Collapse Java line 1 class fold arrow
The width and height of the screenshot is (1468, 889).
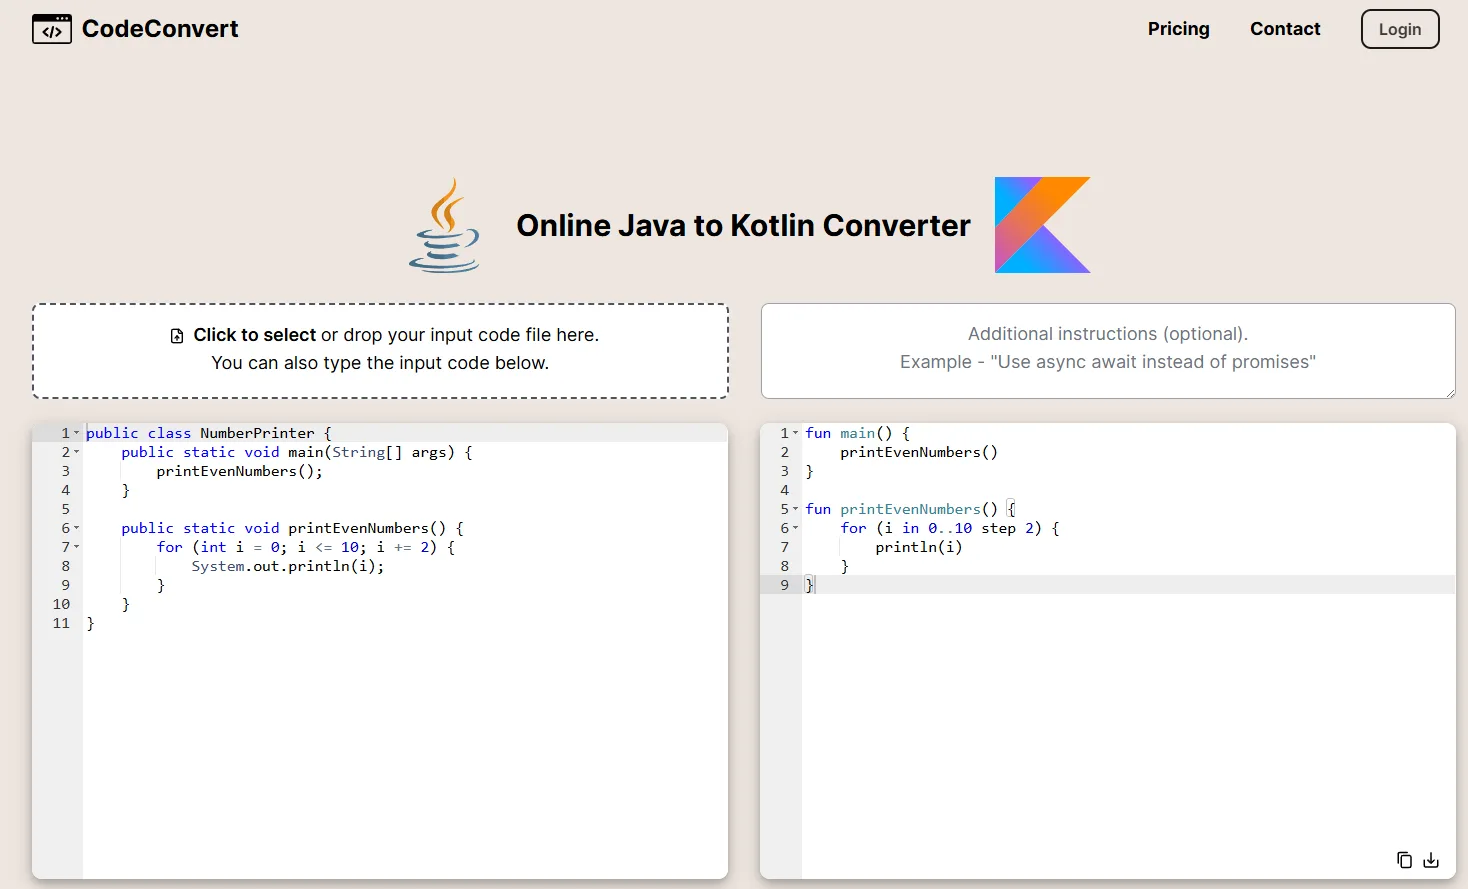click(77, 433)
